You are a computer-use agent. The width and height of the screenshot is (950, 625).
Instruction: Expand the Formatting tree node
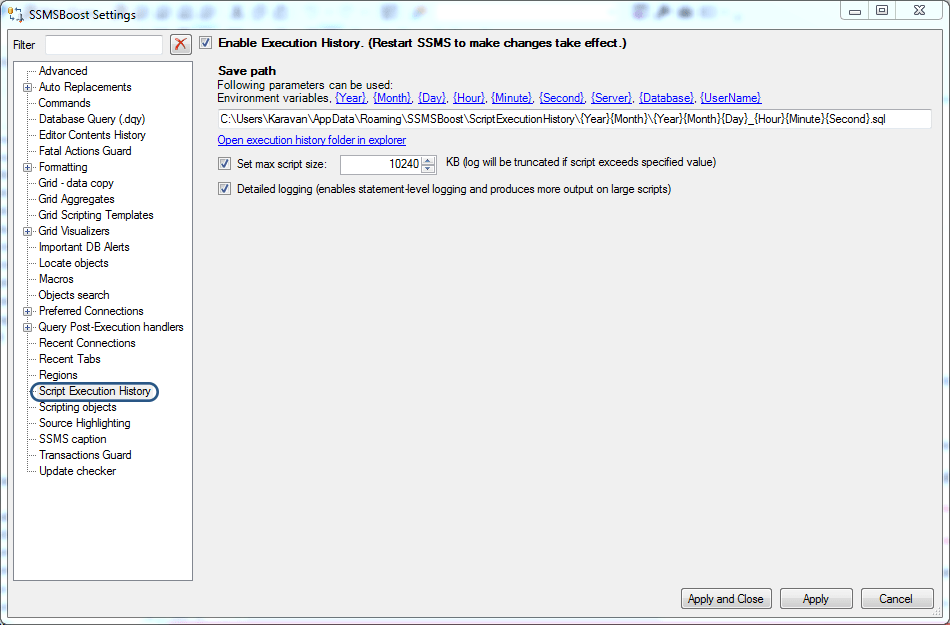[x=27, y=167]
